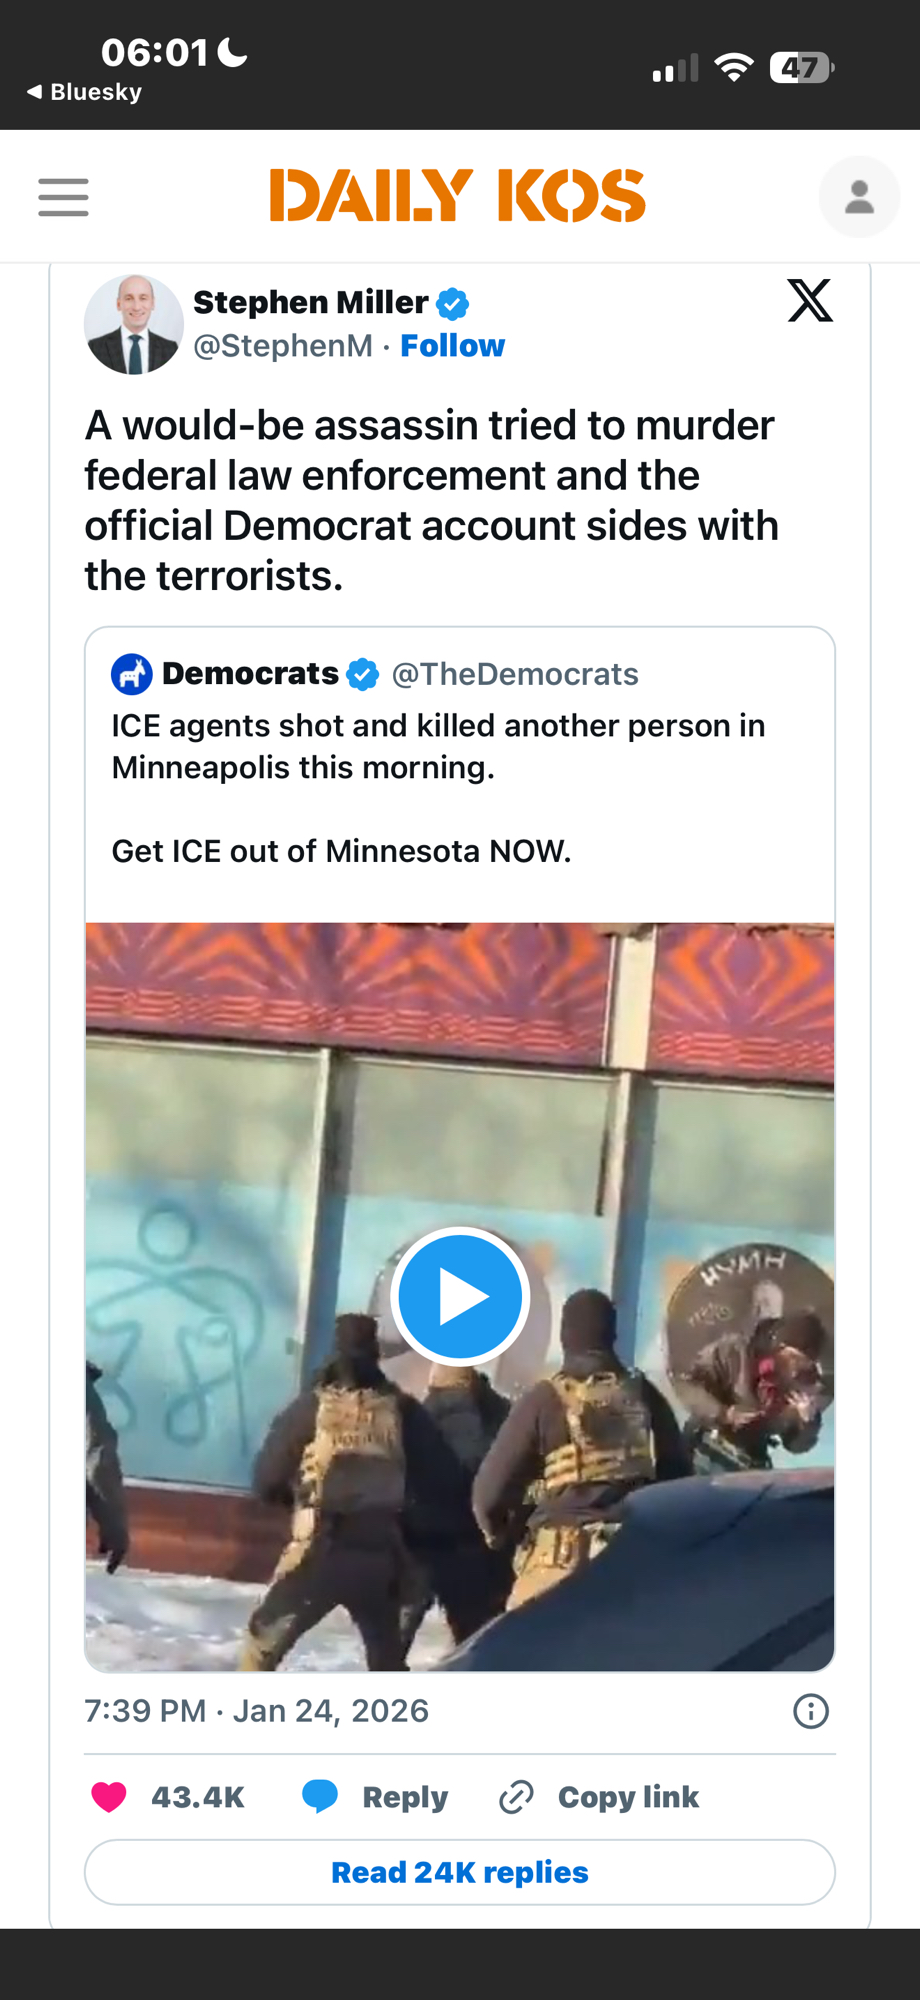Click the Copy link label
This screenshot has height=2000, width=920.
pyautogui.click(x=628, y=1797)
